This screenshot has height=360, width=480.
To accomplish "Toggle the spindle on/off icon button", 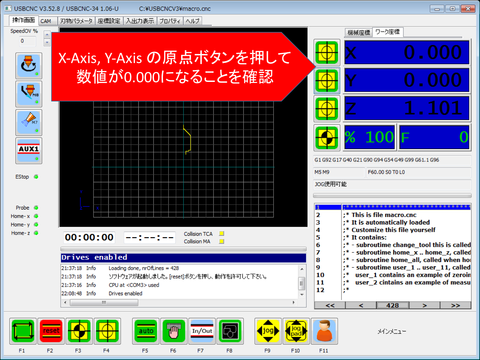I will (29, 66).
